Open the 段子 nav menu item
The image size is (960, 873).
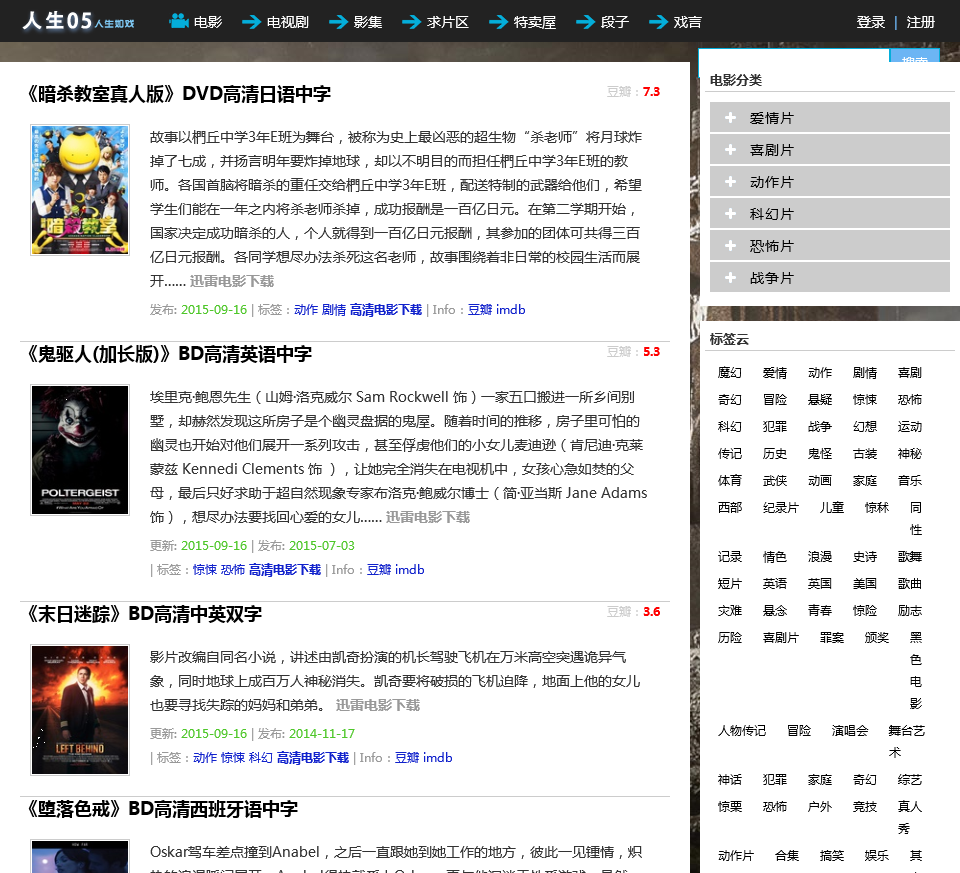(614, 22)
